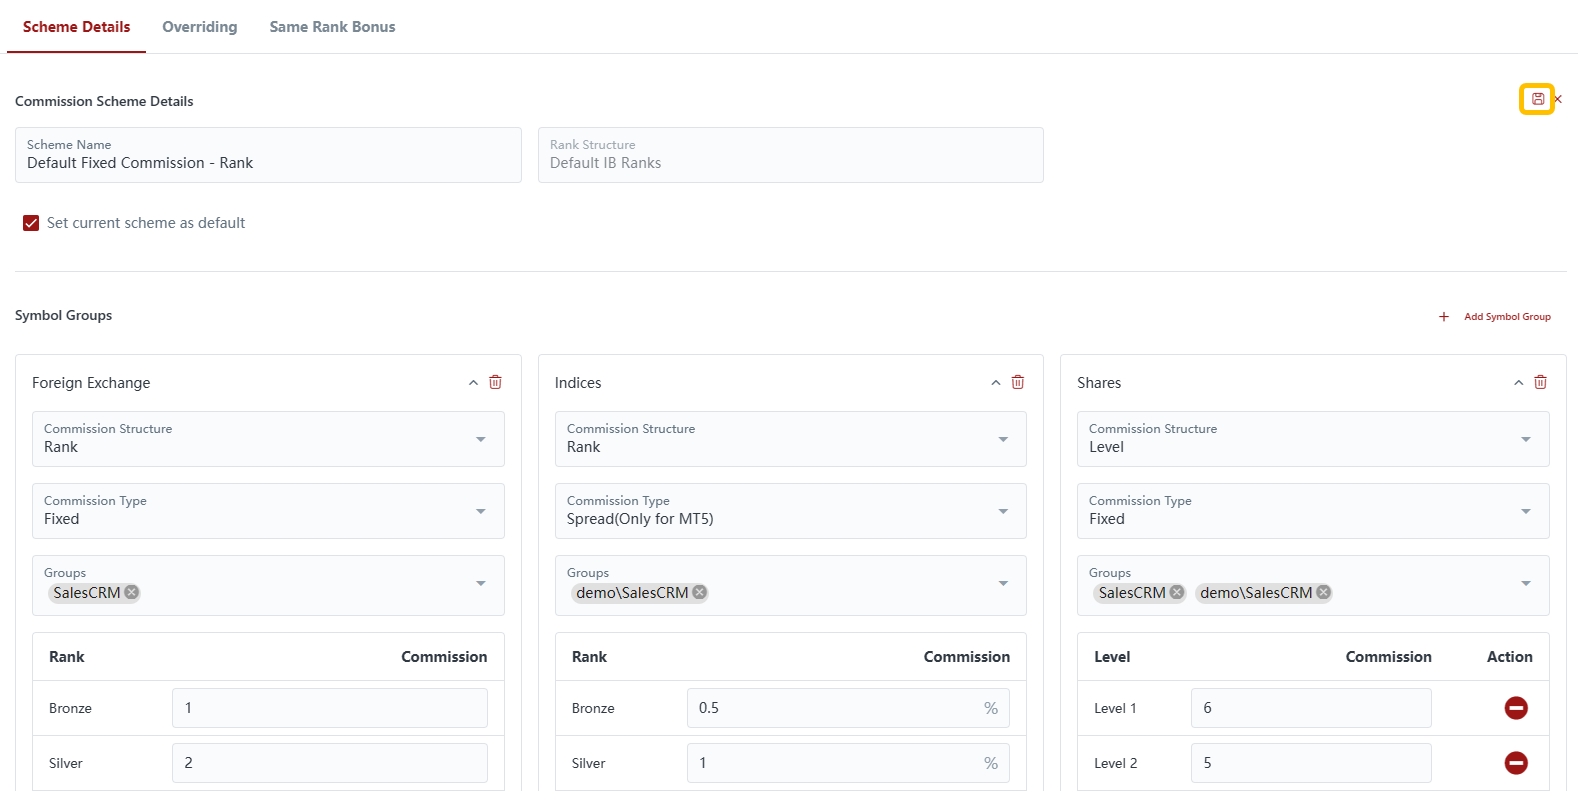This screenshot has width=1582, height=802.
Task: Collapse the Indices panel
Action: click(996, 383)
